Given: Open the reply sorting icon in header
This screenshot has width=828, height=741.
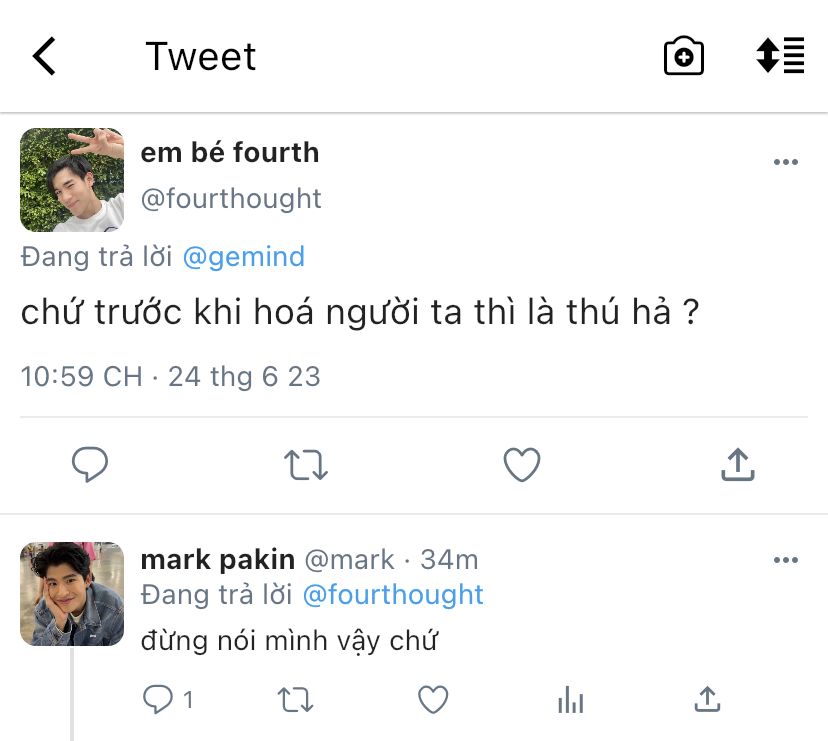Looking at the screenshot, I should pyautogui.click(x=780, y=56).
